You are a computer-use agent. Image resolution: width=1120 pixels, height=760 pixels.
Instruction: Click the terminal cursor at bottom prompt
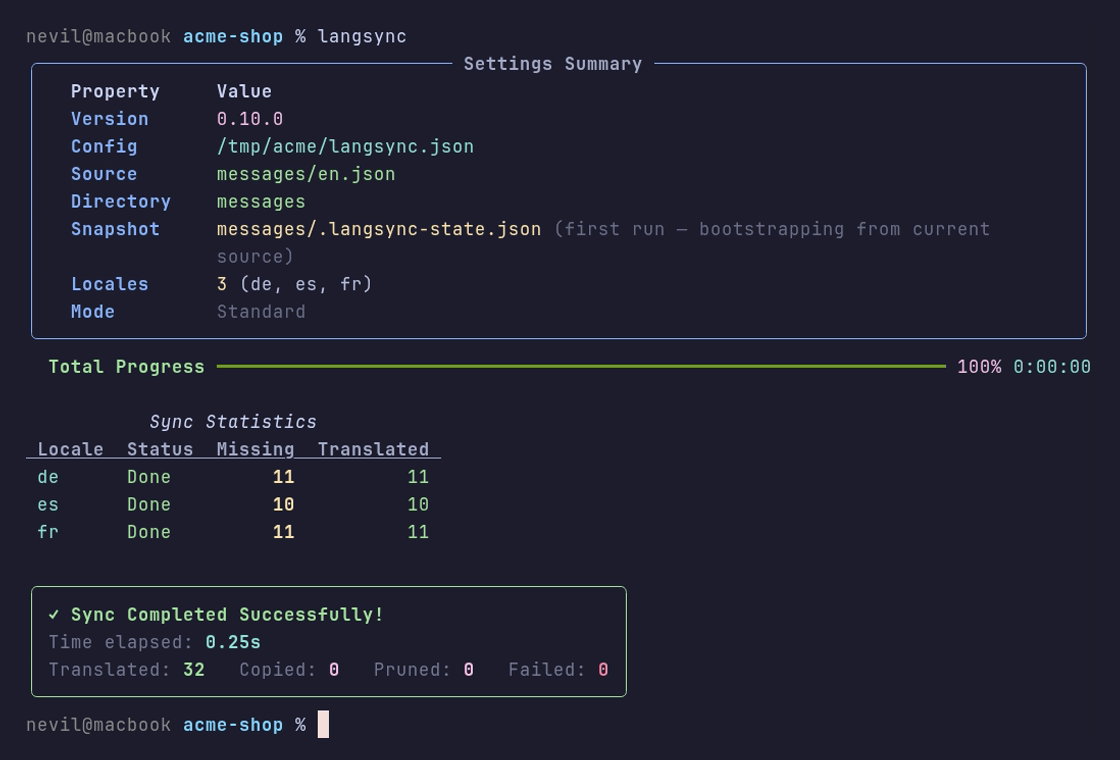(323, 724)
